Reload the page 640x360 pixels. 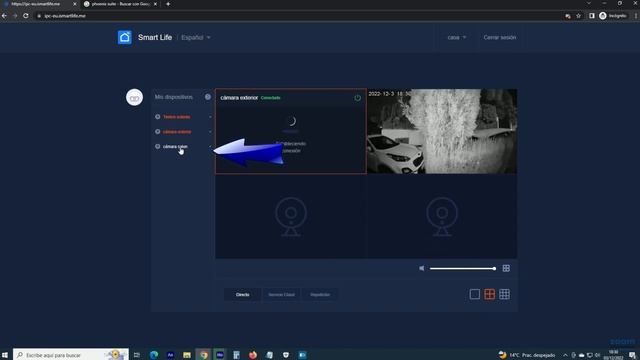tap(26, 16)
